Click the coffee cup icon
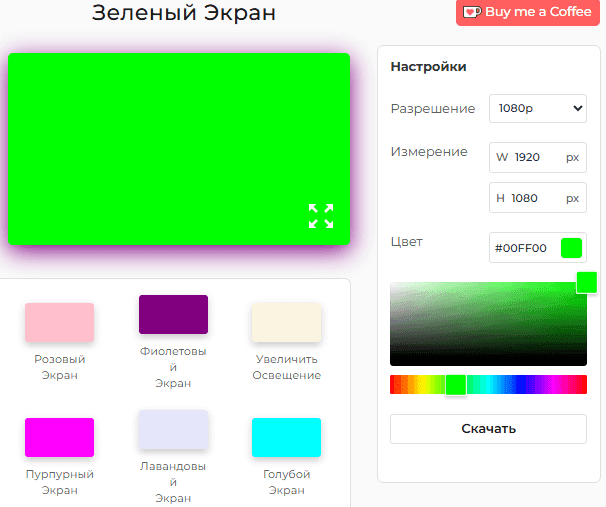Image resolution: width=606 pixels, height=507 pixels. pyautogui.click(x=470, y=12)
